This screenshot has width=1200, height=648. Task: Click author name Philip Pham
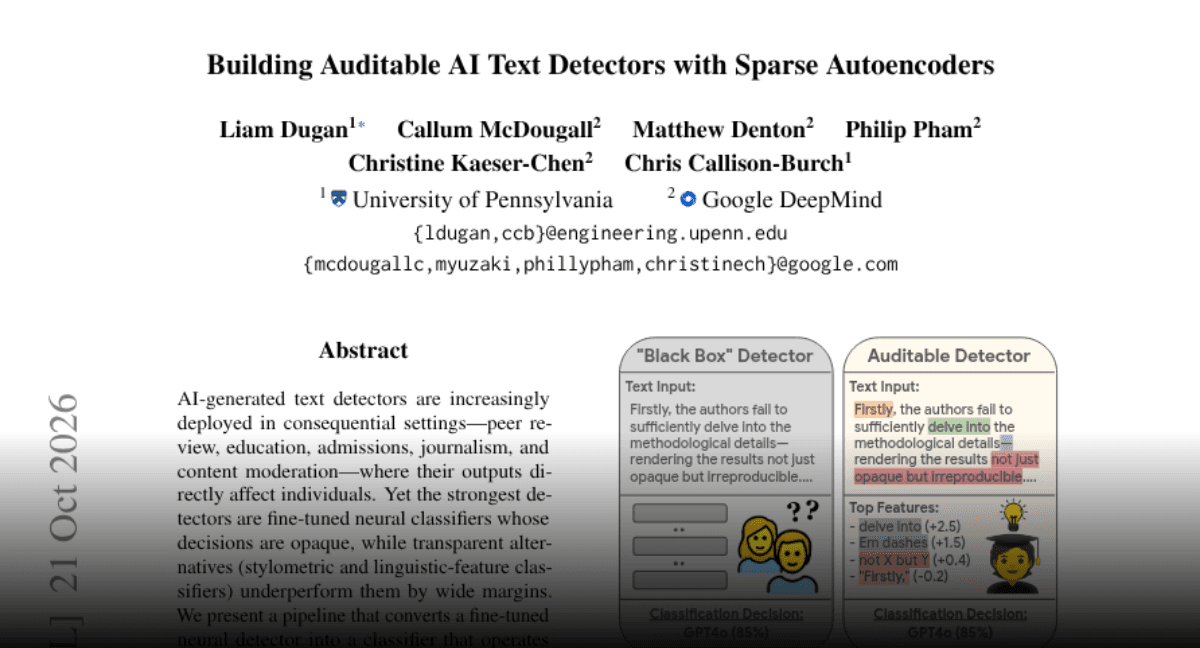point(909,129)
